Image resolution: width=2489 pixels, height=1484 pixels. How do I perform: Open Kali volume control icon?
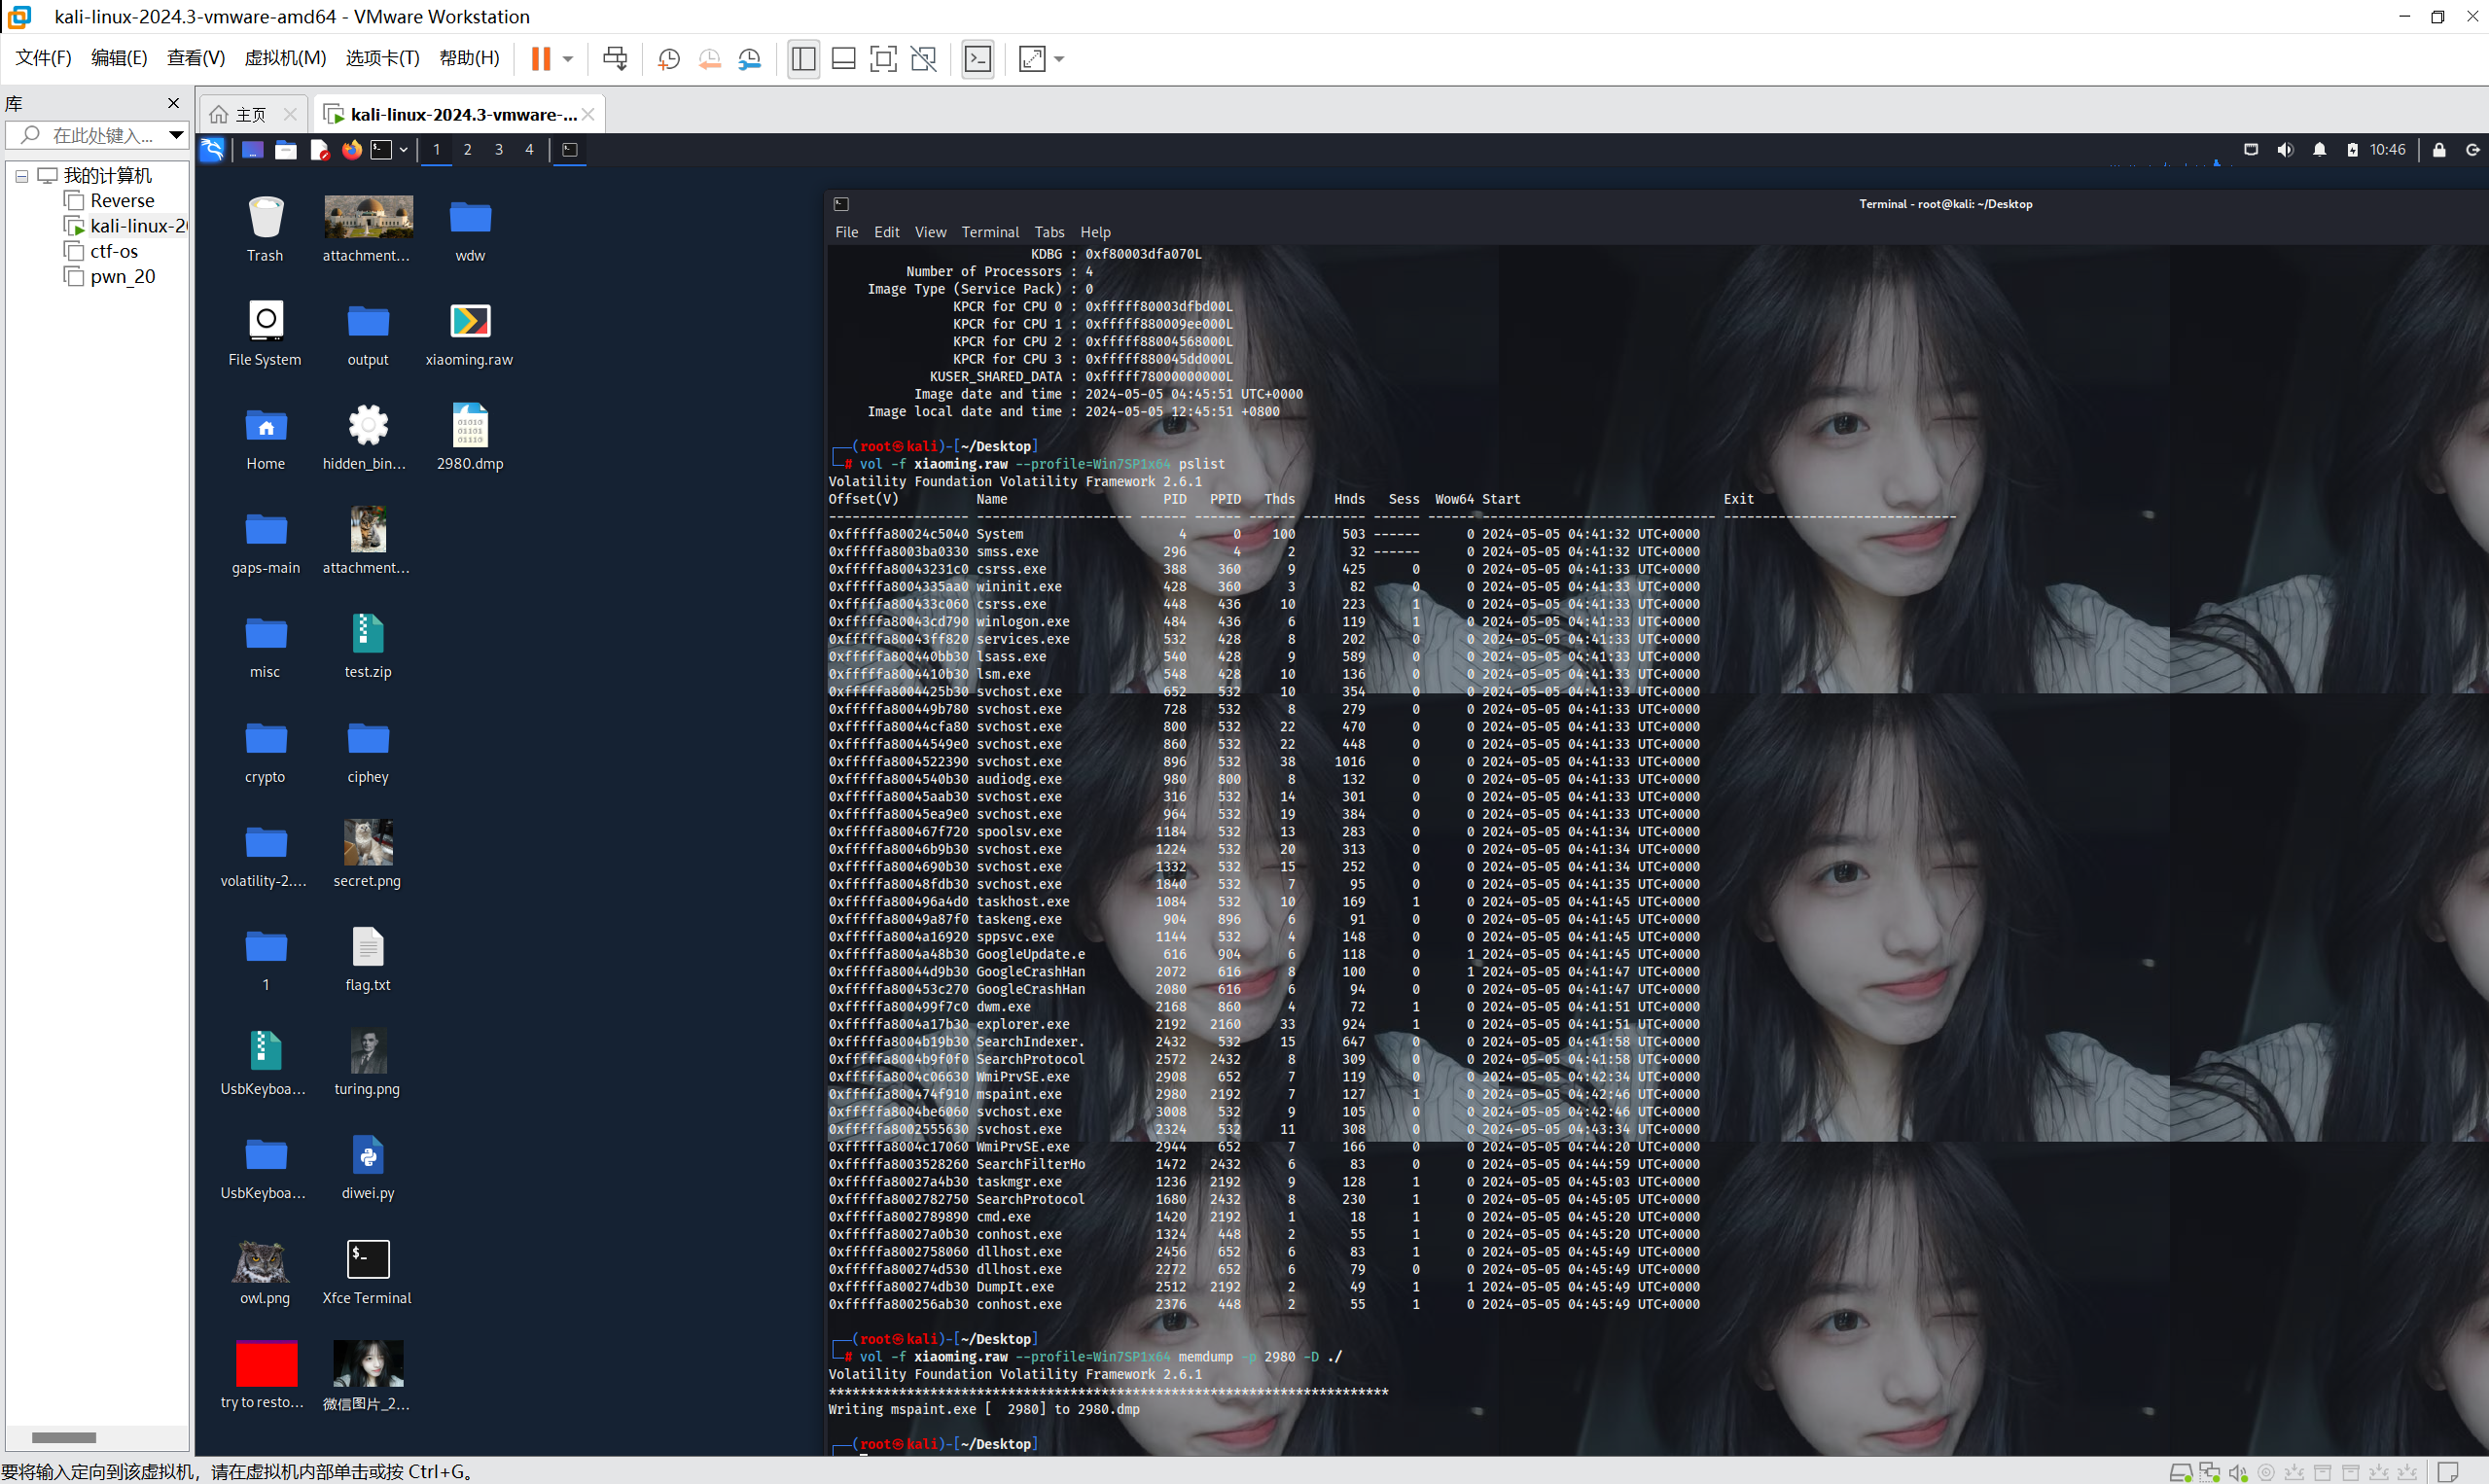click(2285, 150)
